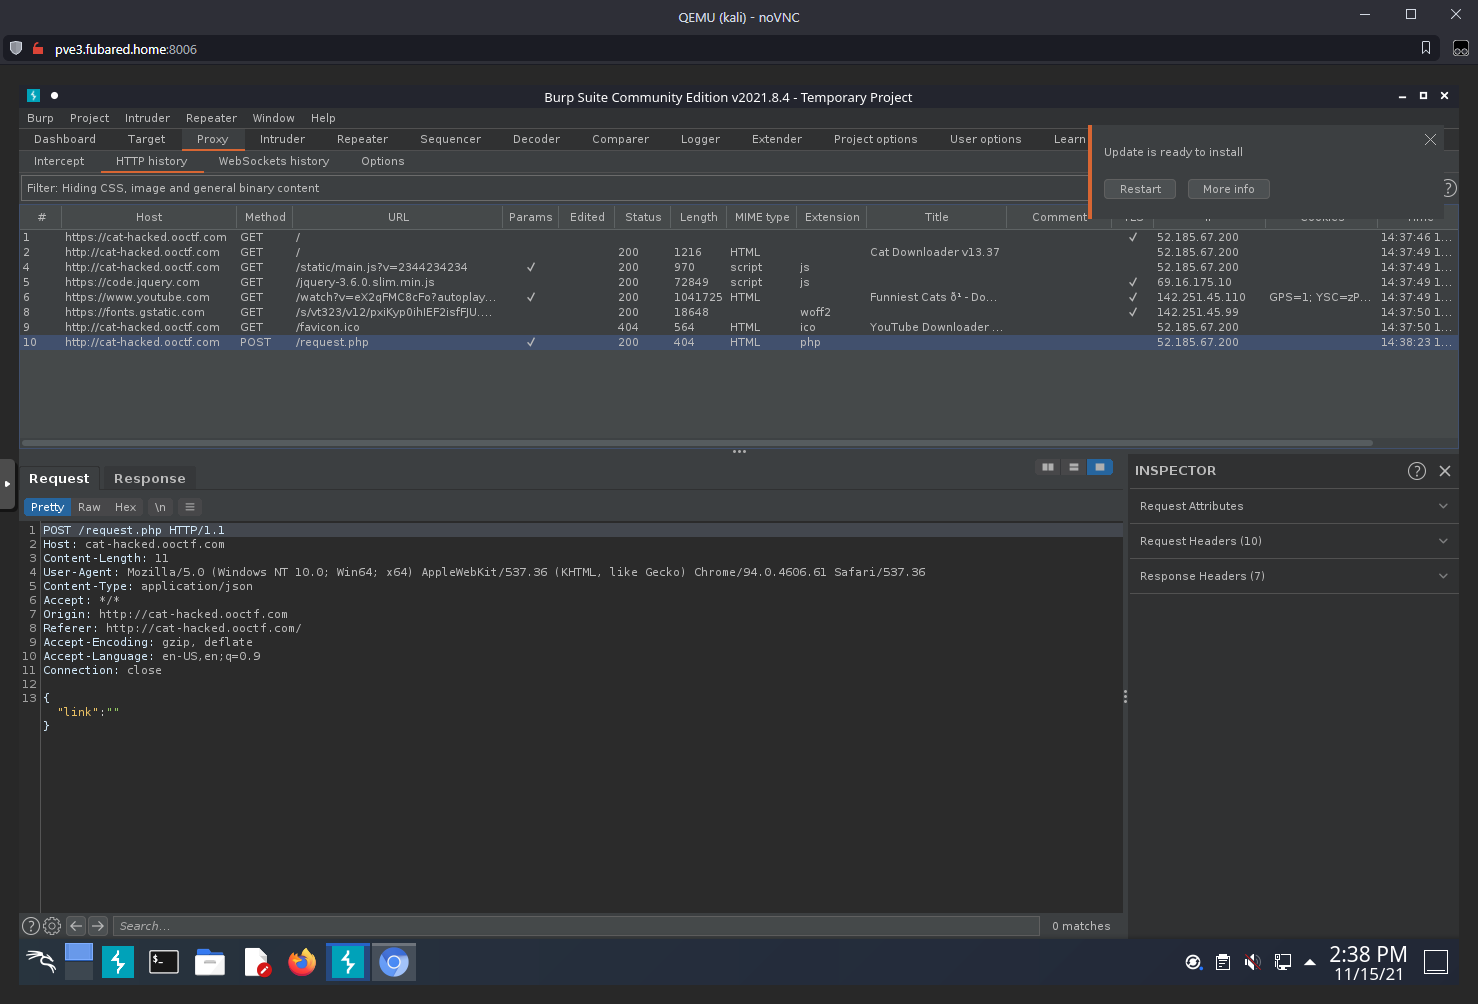Click the three-dot divider between history and request
Viewport: 1478px width, 1004px height.
pyautogui.click(x=739, y=451)
